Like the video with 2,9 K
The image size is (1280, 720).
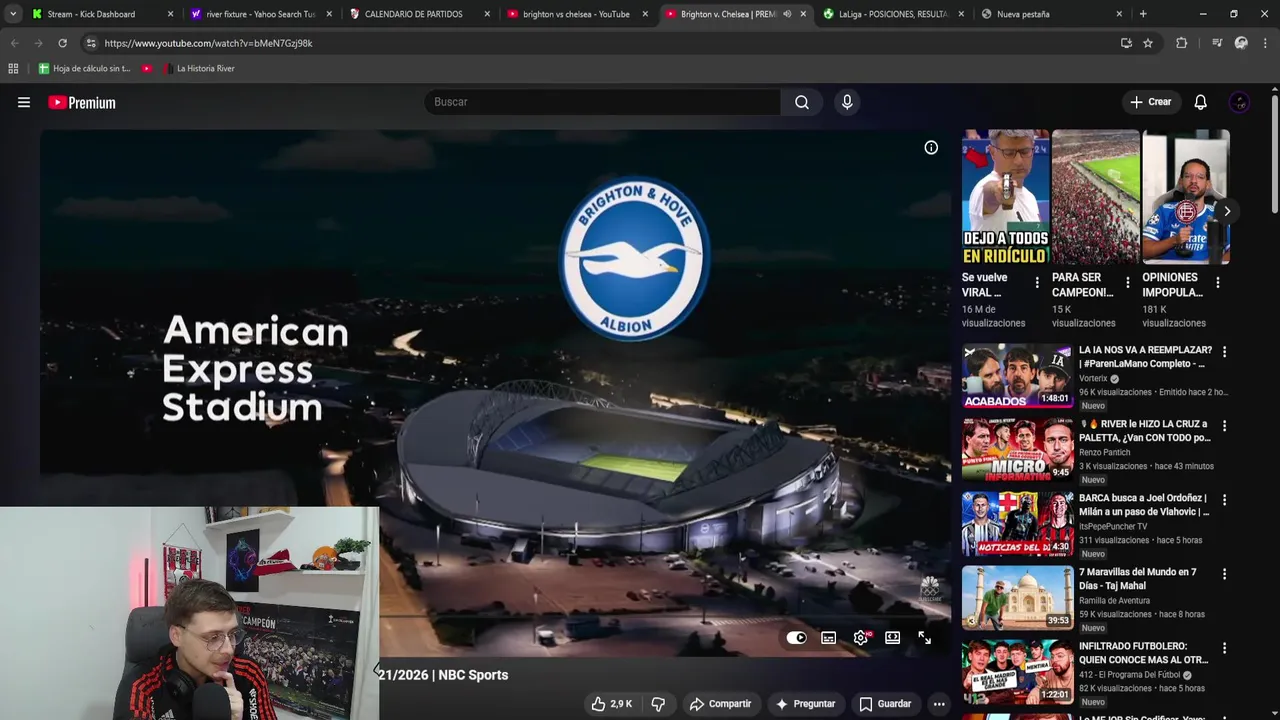coord(611,704)
